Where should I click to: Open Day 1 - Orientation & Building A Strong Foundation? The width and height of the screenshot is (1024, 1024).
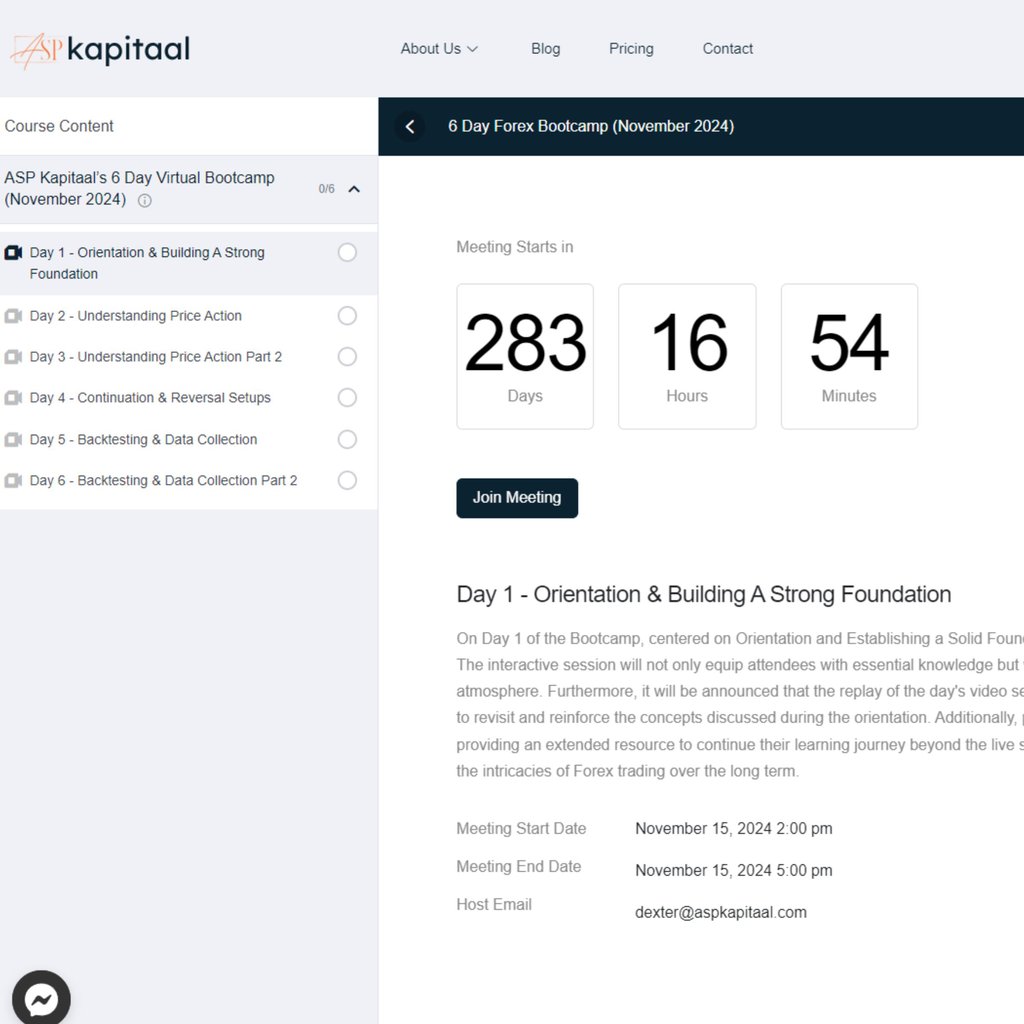click(x=189, y=263)
